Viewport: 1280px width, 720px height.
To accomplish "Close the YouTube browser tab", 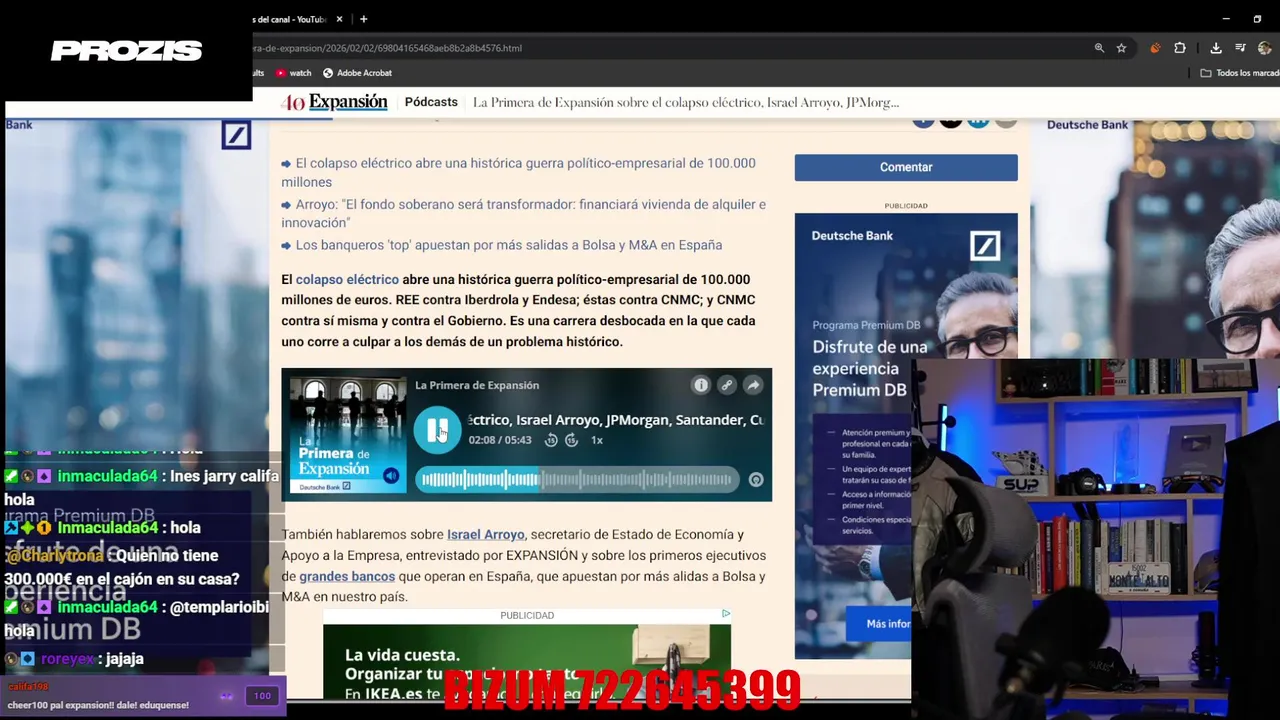I will coord(339,19).
